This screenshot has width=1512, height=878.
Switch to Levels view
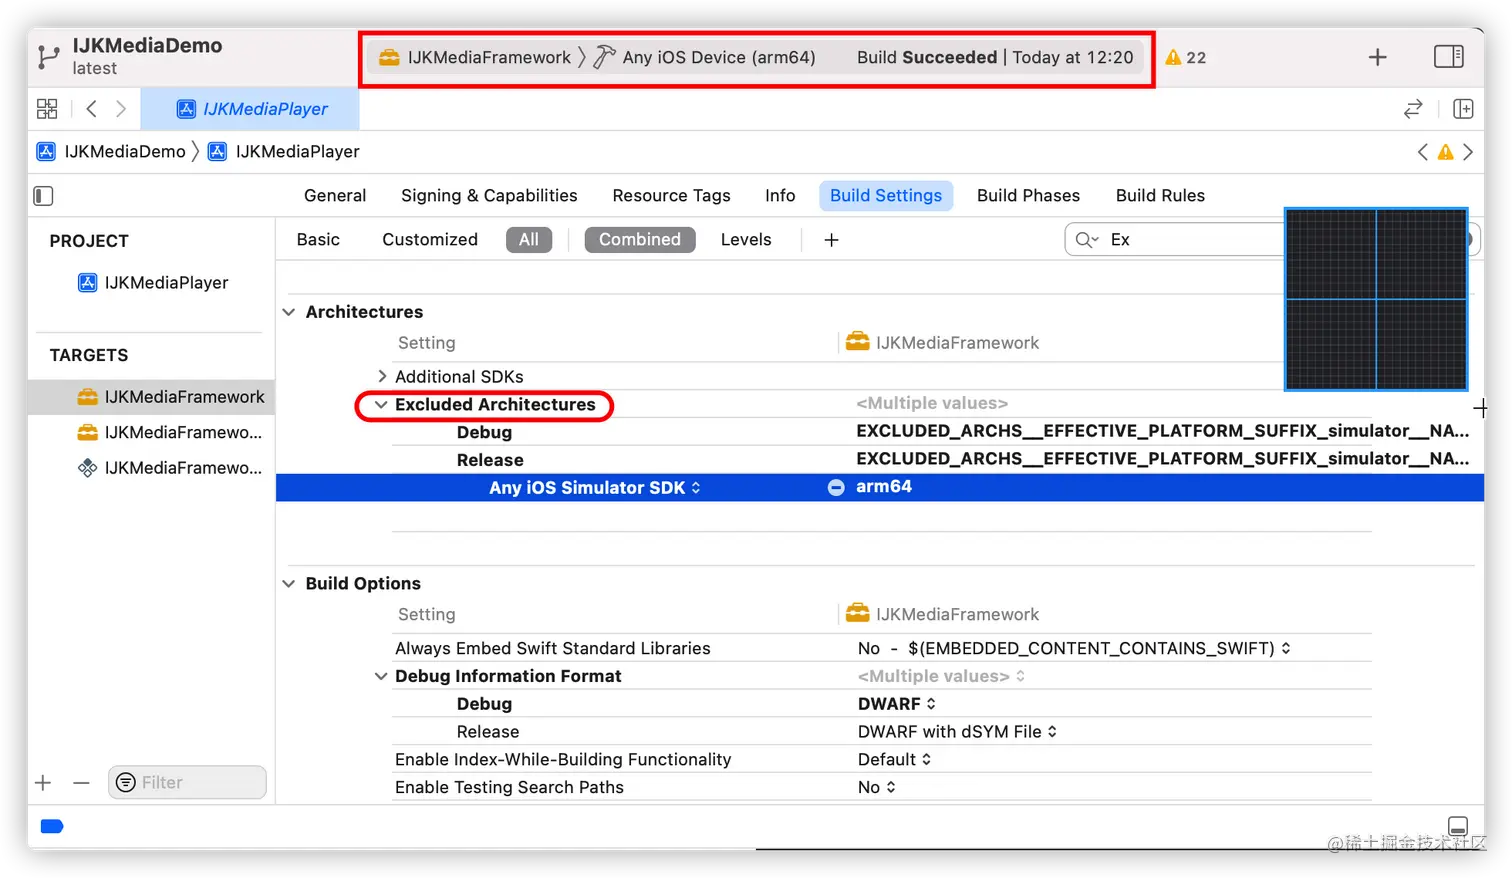pyautogui.click(x=746, y=240)
